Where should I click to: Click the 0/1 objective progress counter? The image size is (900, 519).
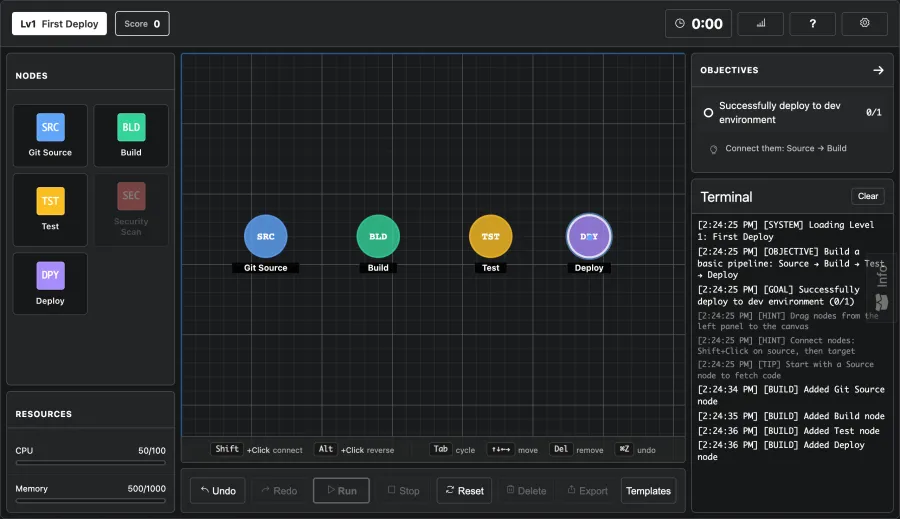(x=874, y=113)
